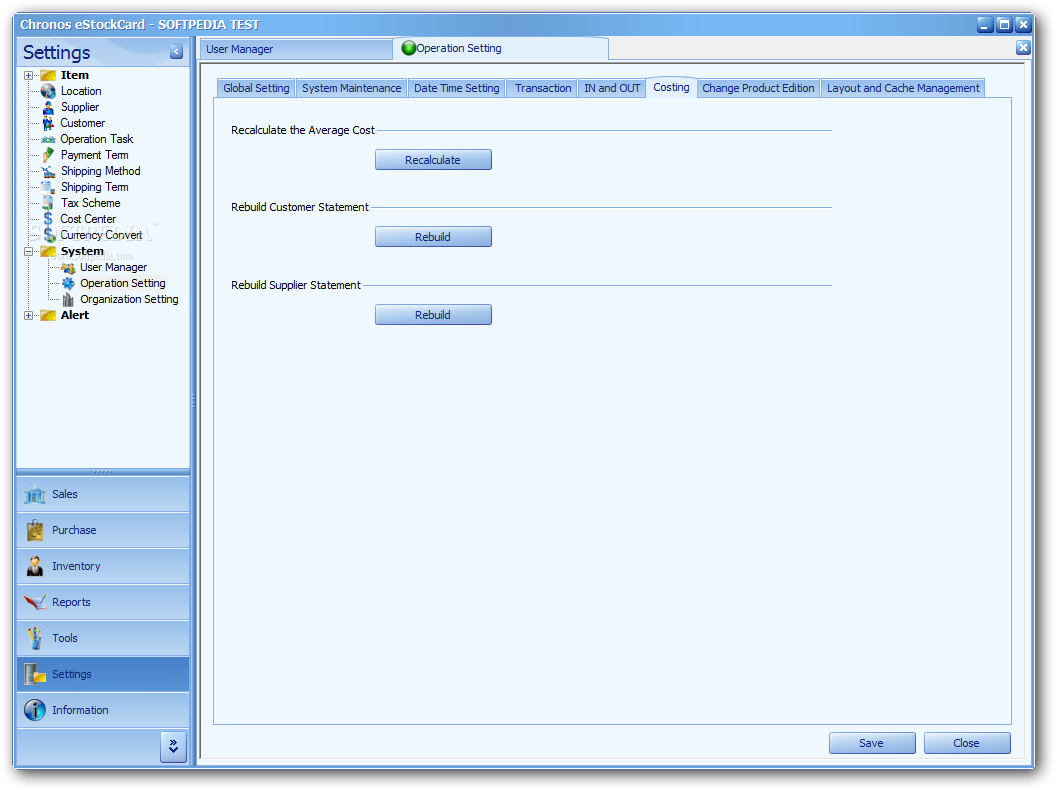Click the sidebar splitter grip handle
The height and width of the screenshot is (790, 1056).
coord(193,401)
